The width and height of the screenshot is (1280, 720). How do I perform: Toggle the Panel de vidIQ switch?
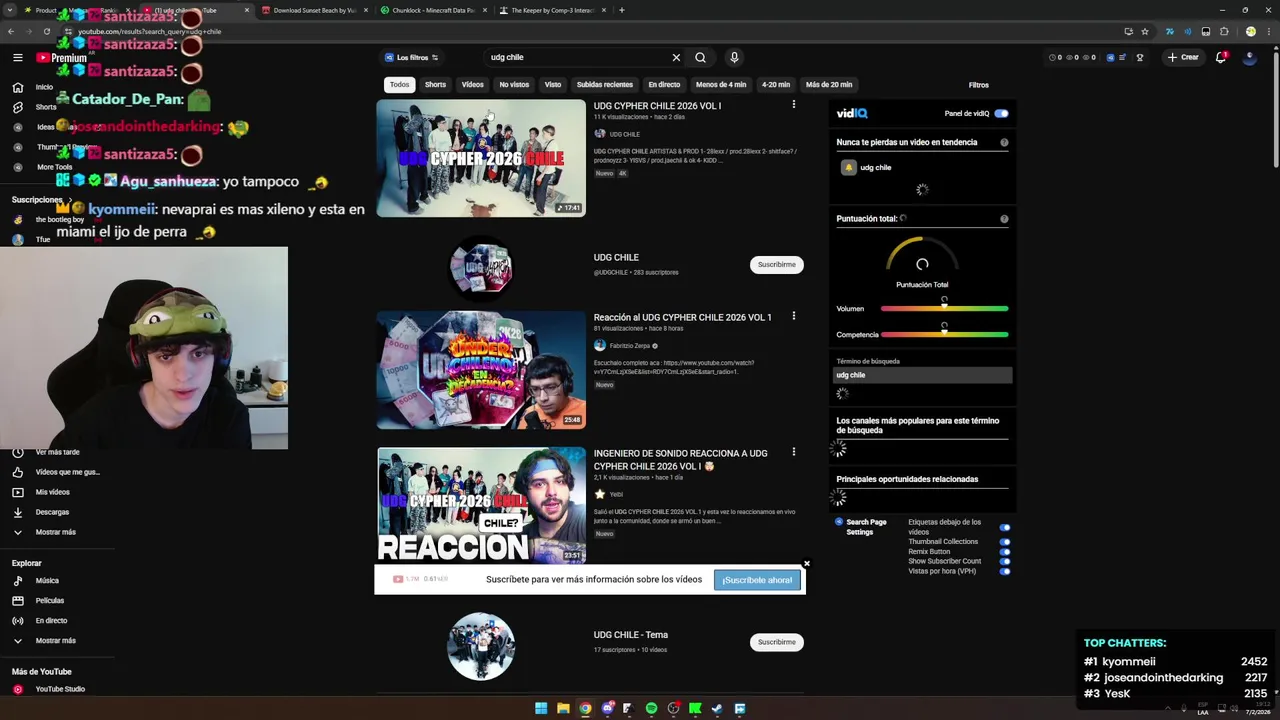tap(1001, 113)
